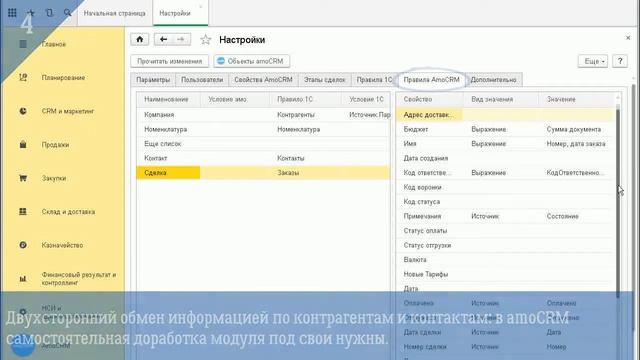Viewport: 640px width, 360px height.
Task: Open the functions menu grid icon
Action: pyautogui.click(x=12, y=13)
